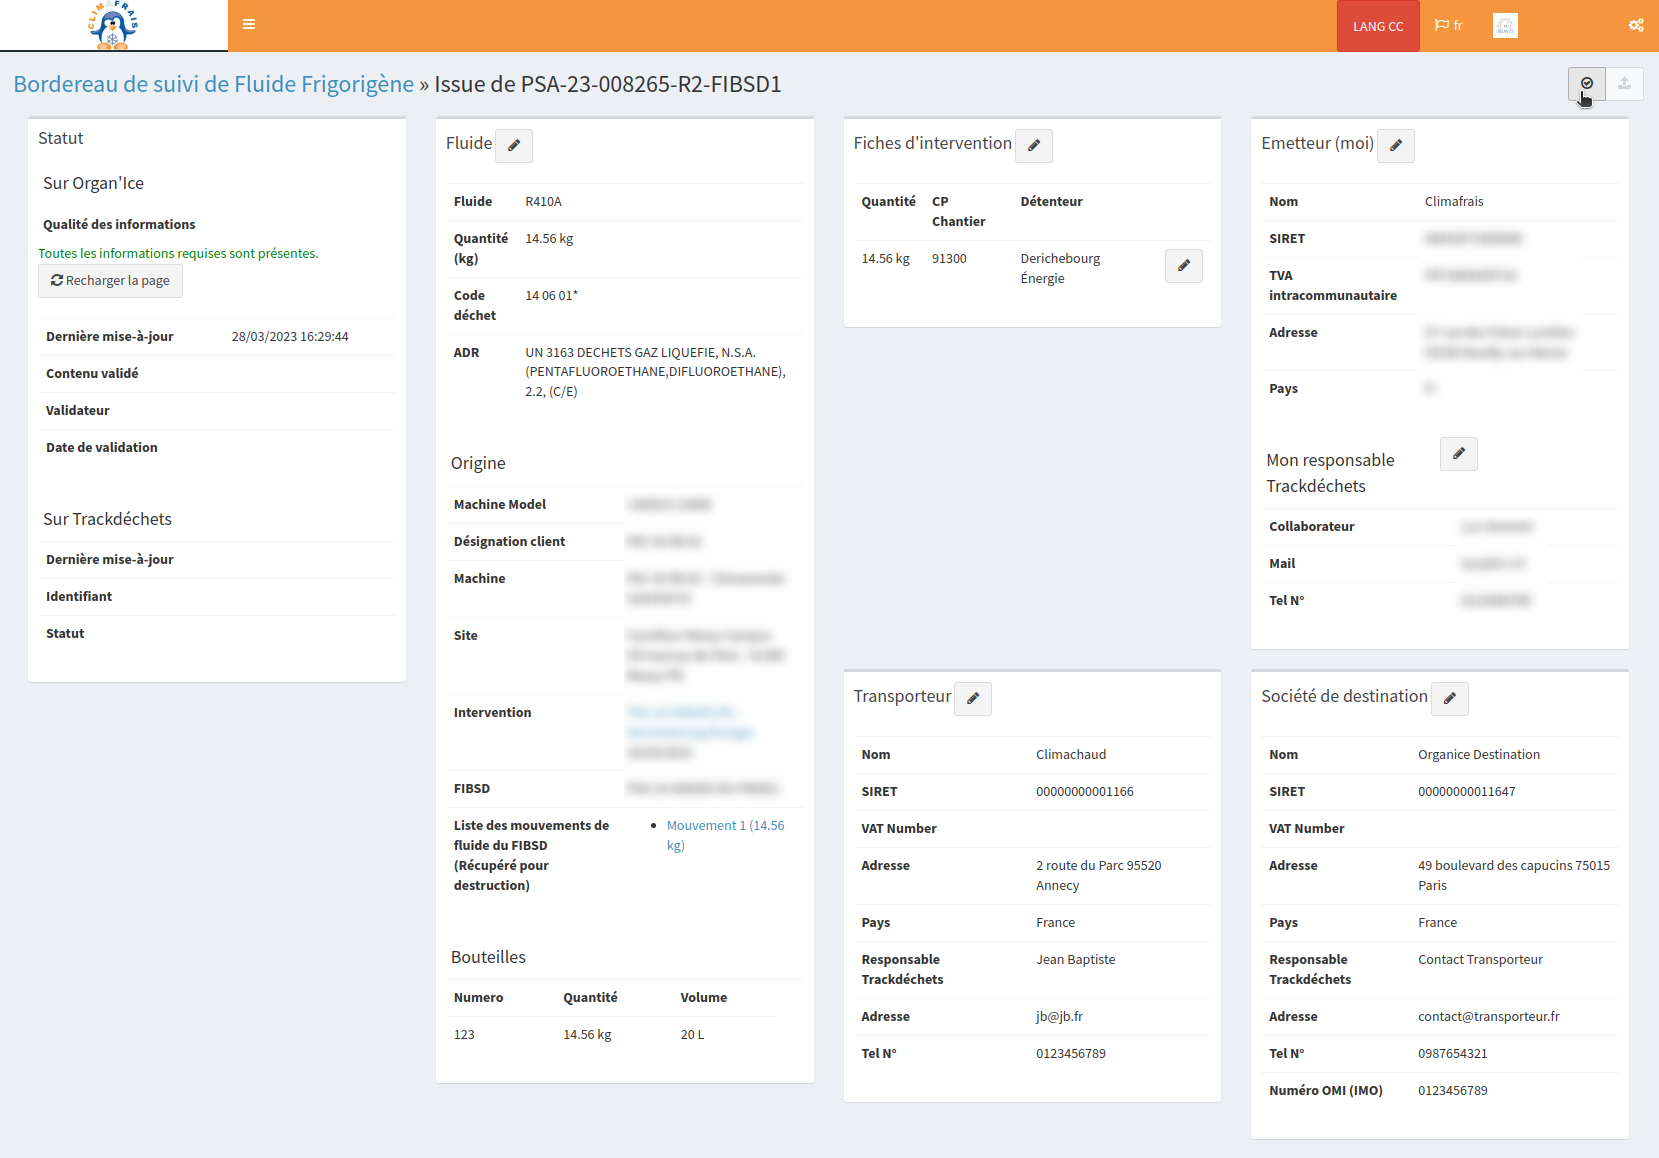
Task: Click Transporteur phone 0123456789
Action: coord(1071,1054)
